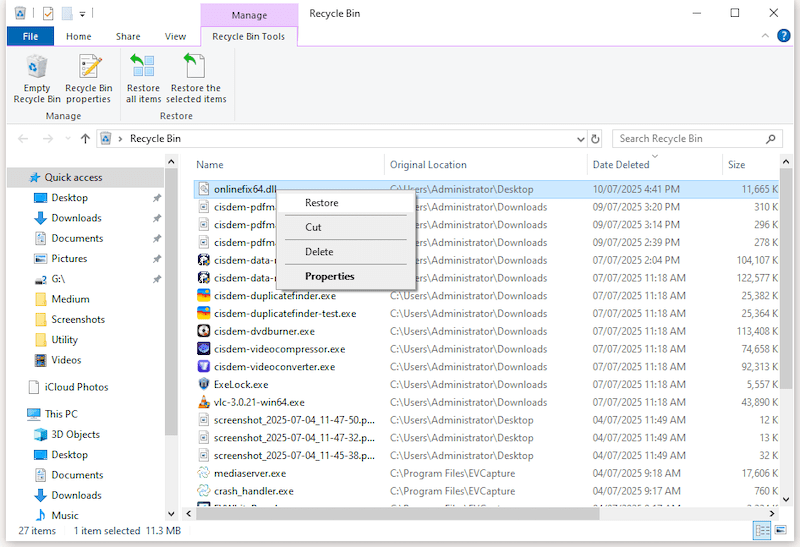This screenshot has width=800, height=547.
Task: Choose Restore from the context menu
Action: [x=321, y=203]
